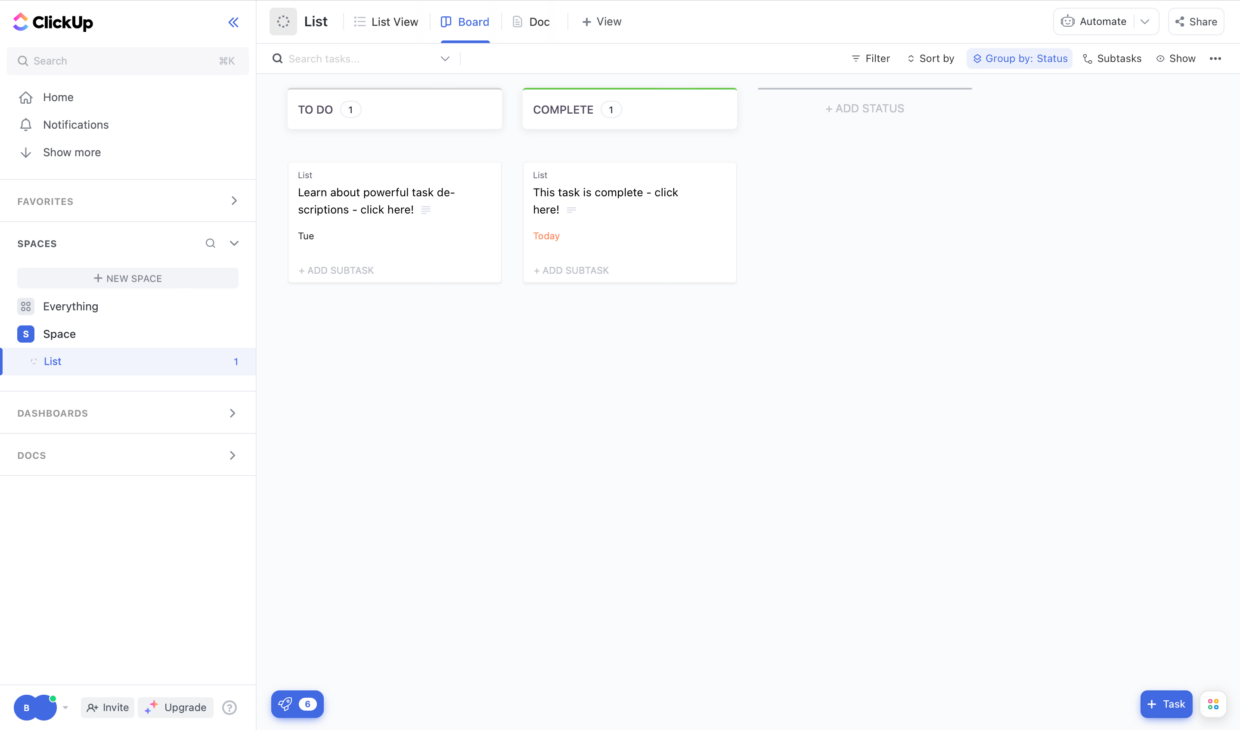The width and height of the screenshot is (1240, 730).
Task: Click the New Space button
Action: 127,277
